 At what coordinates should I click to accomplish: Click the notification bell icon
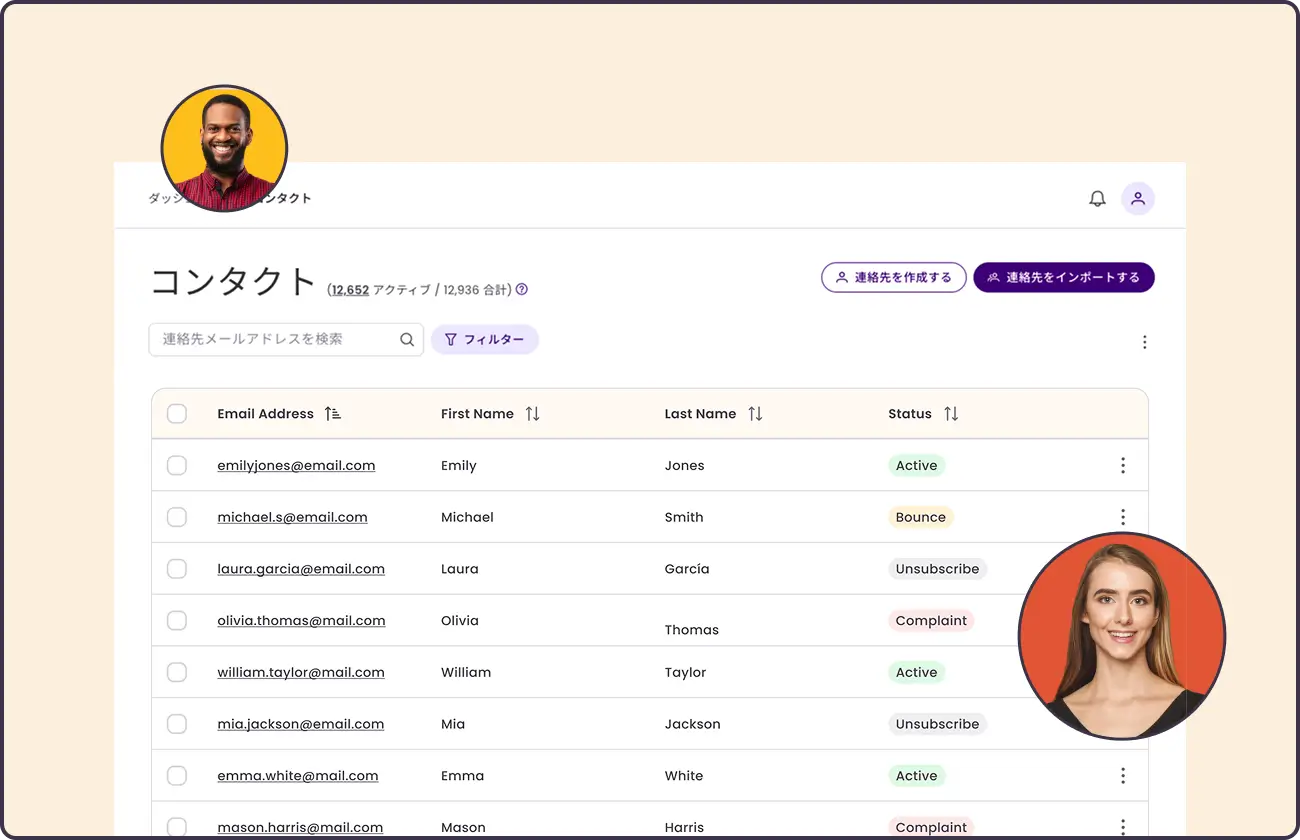[x=1097, y=199]
